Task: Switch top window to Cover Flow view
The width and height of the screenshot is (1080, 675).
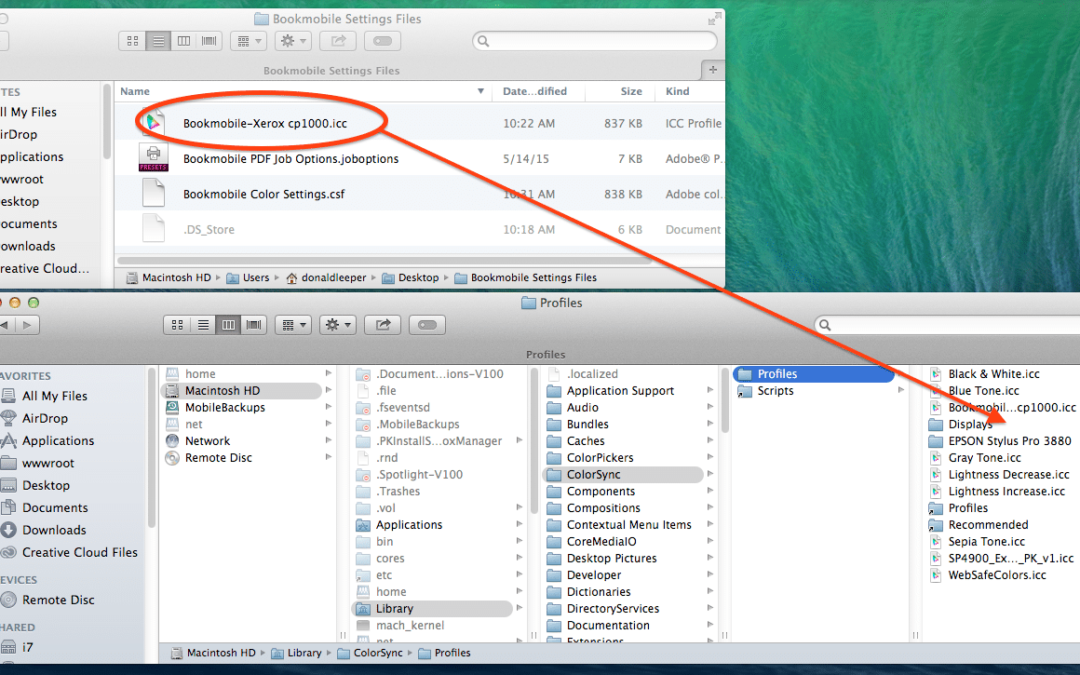Action: point(209,41)
